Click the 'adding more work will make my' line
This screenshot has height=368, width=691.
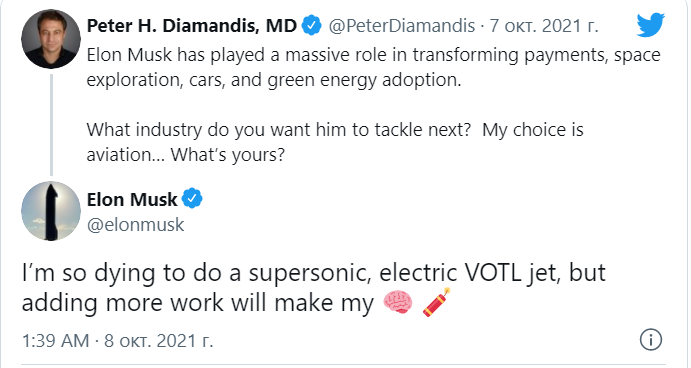[197, 303]
